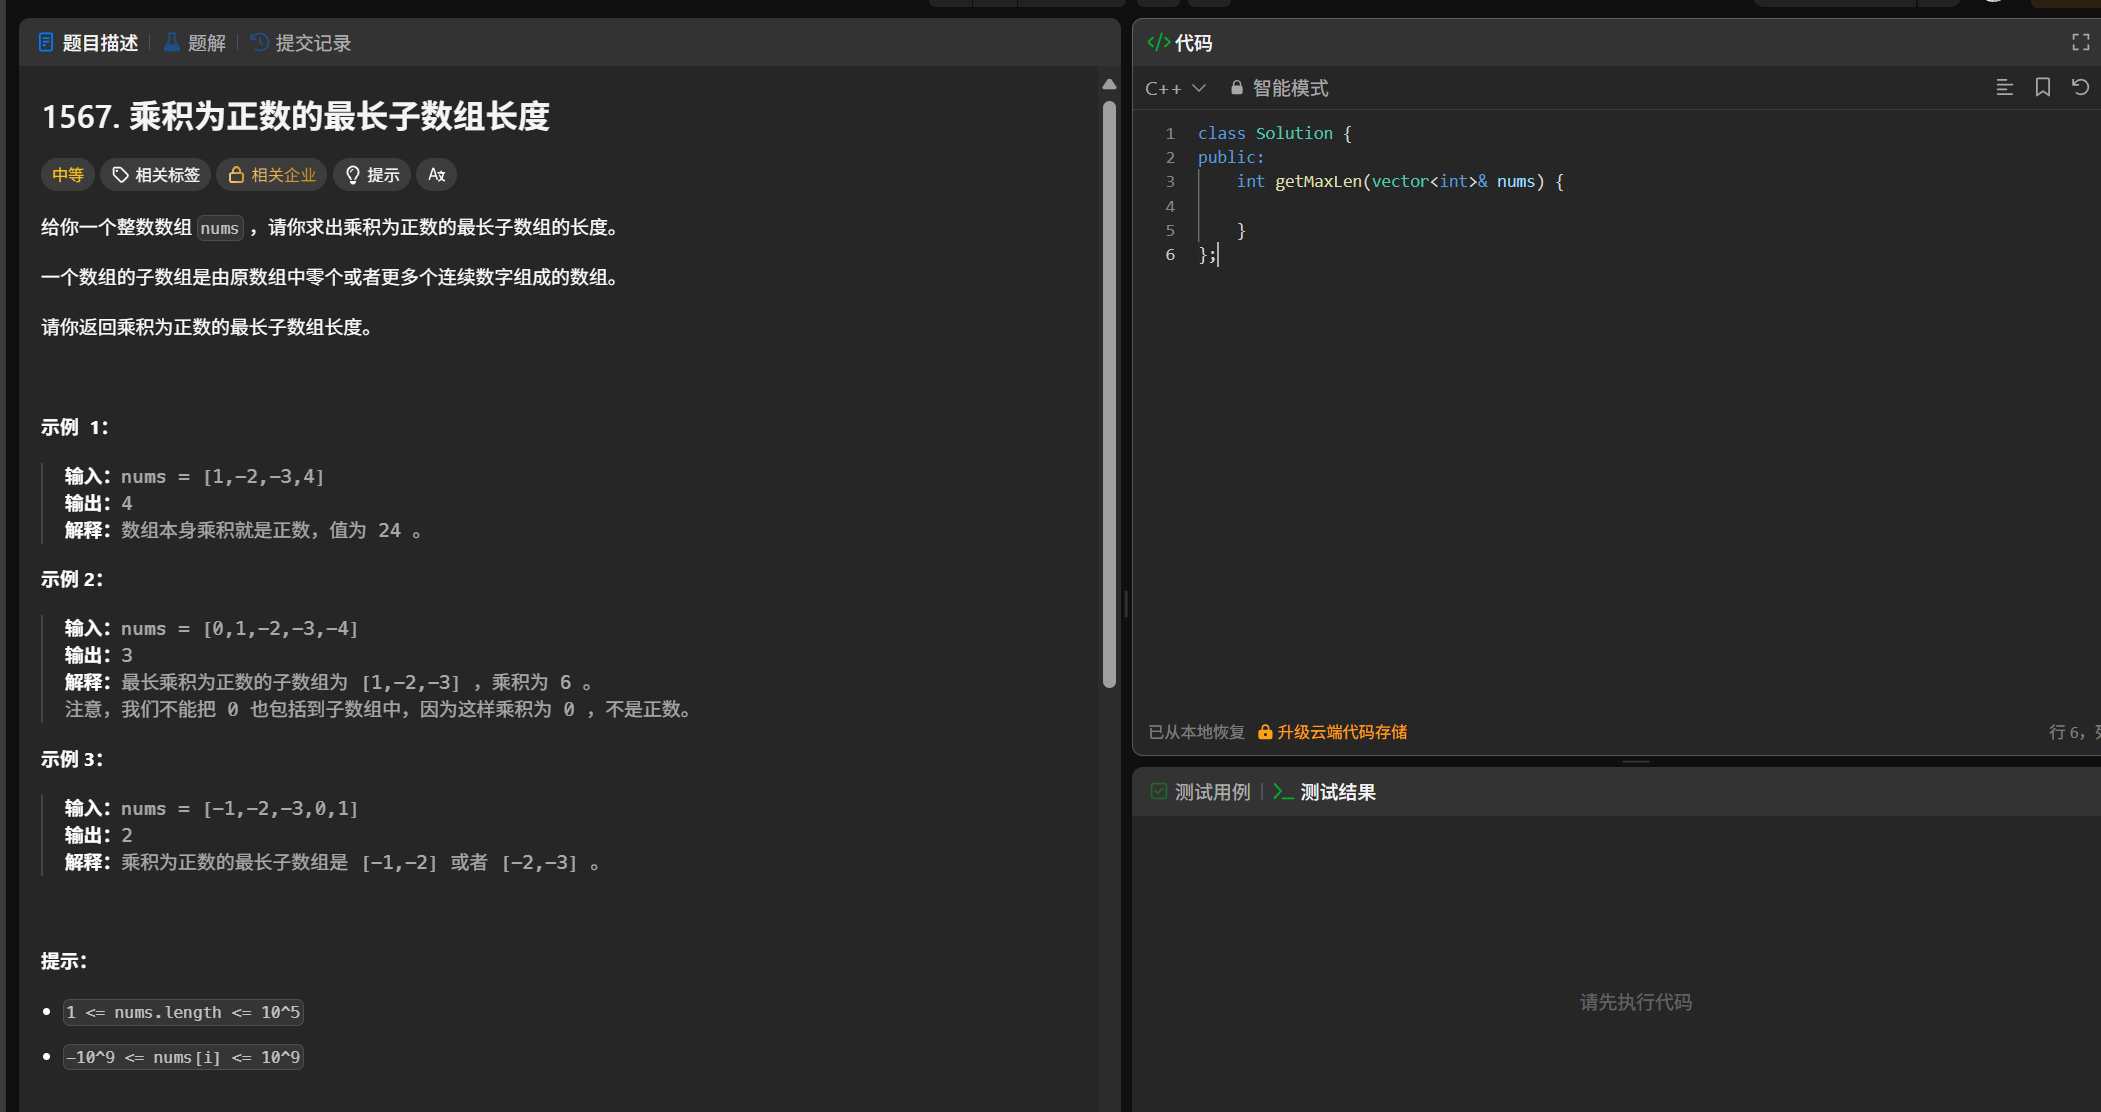Screen dimensions: 2101x1112
Task: Expand the 提示 hint section
Action: coord(372,175)
